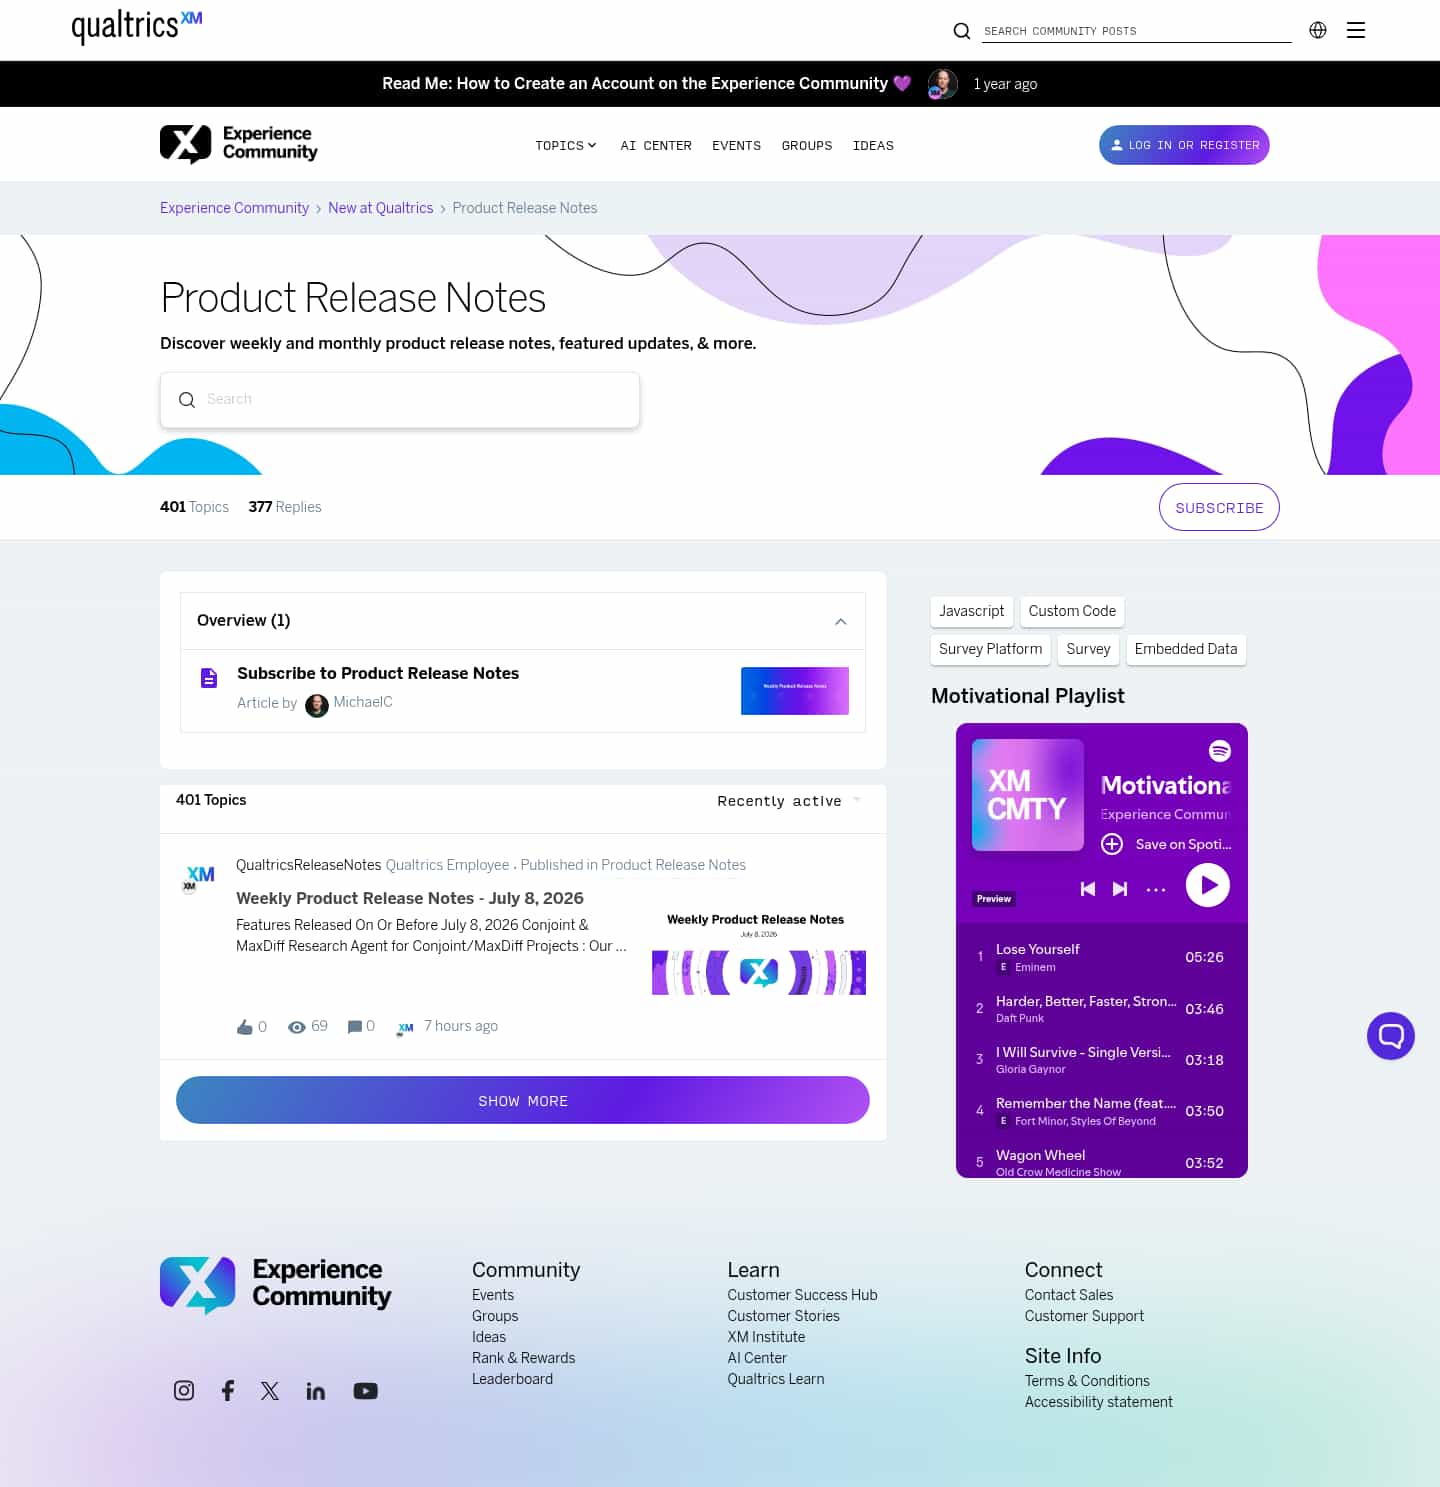Image resolution: width=1440 pixels, height=1487 pixels.
Task: Focus the Search Community Posts field
Action: click(x=1137, y=31)
